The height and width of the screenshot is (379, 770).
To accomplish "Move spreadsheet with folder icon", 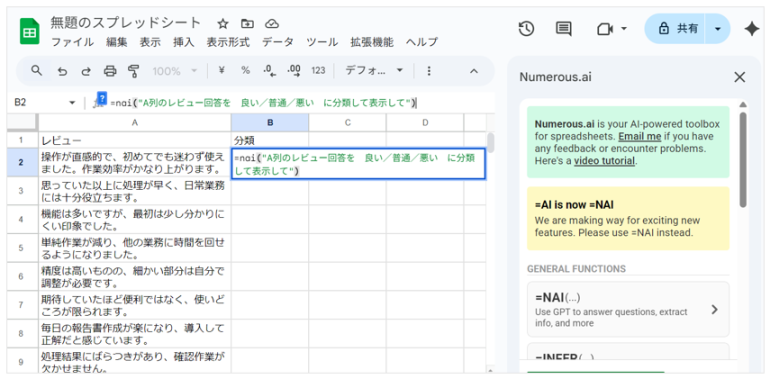I will point(248,24).
